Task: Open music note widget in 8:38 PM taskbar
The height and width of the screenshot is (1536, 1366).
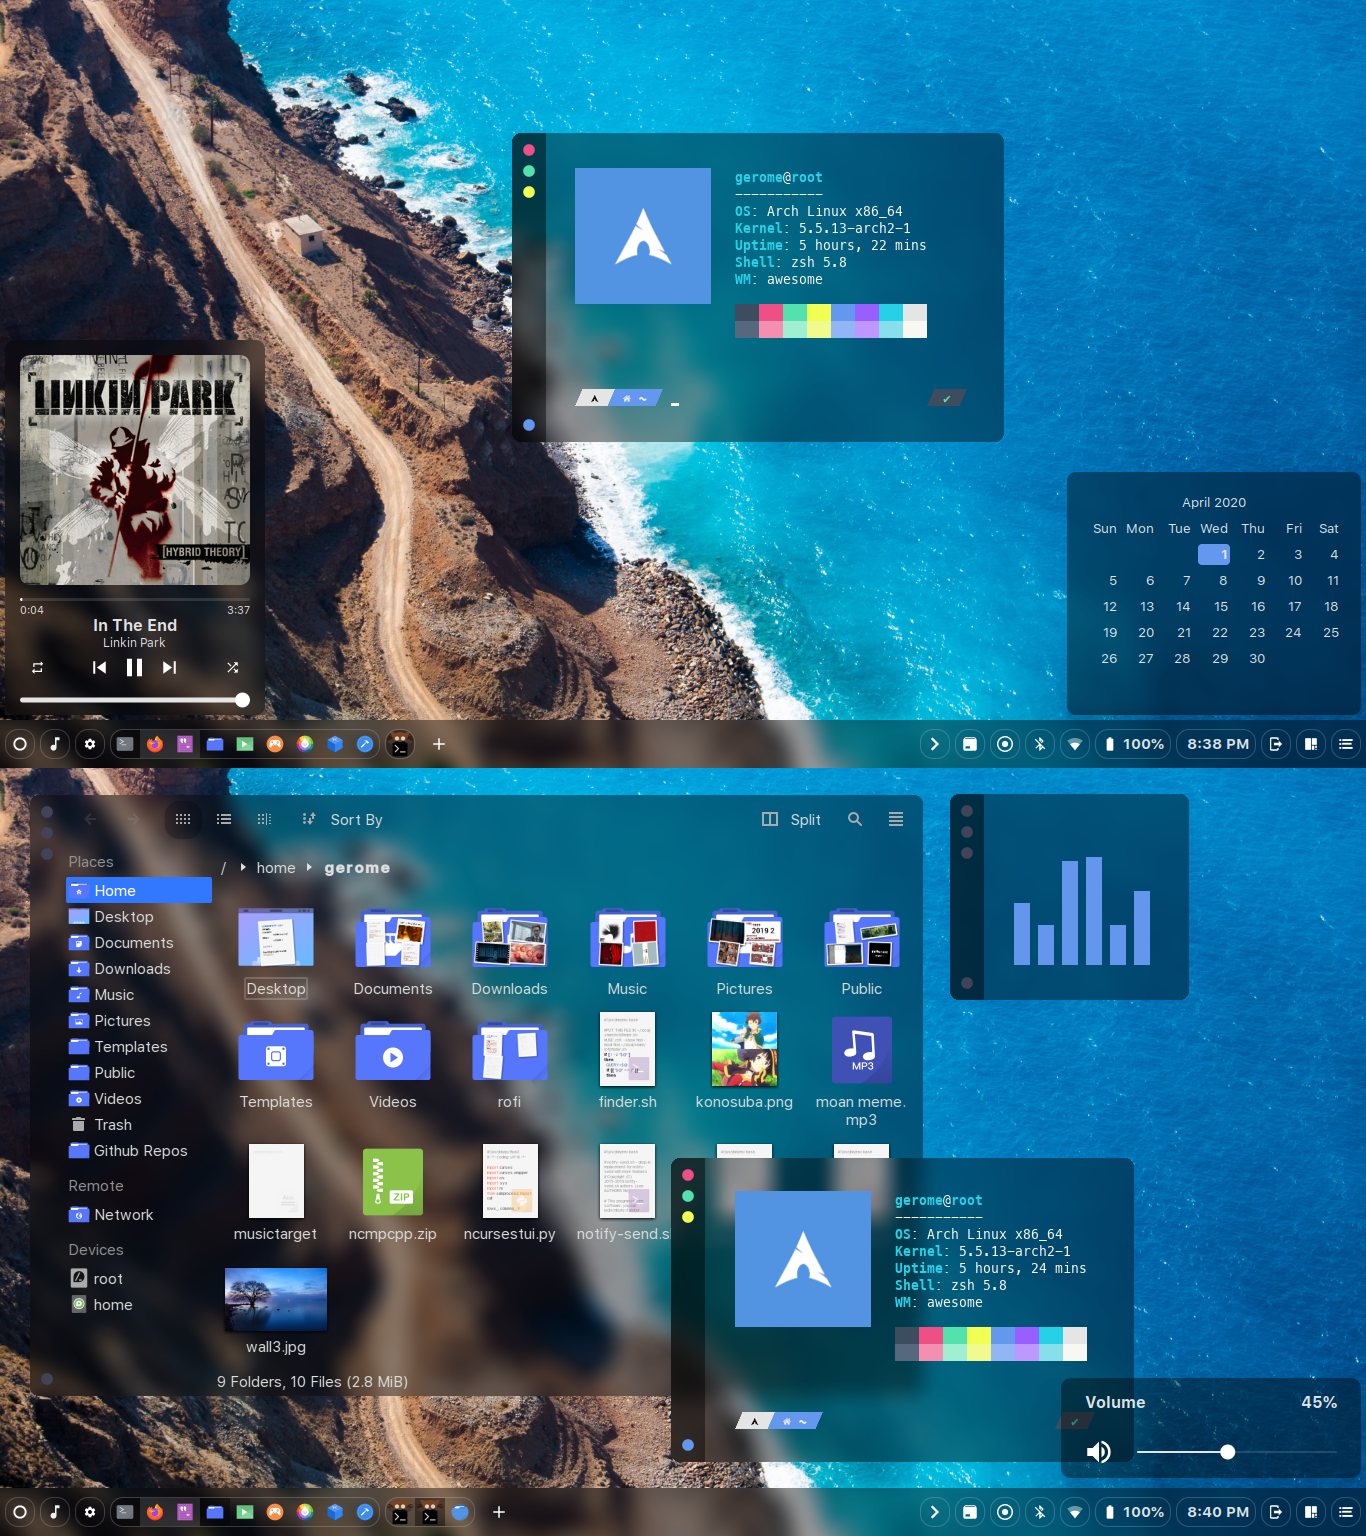Action: [55, 744]
